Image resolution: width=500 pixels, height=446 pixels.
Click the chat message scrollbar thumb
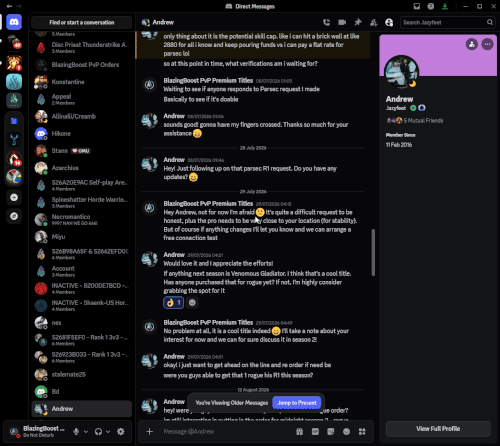[373, 252]
